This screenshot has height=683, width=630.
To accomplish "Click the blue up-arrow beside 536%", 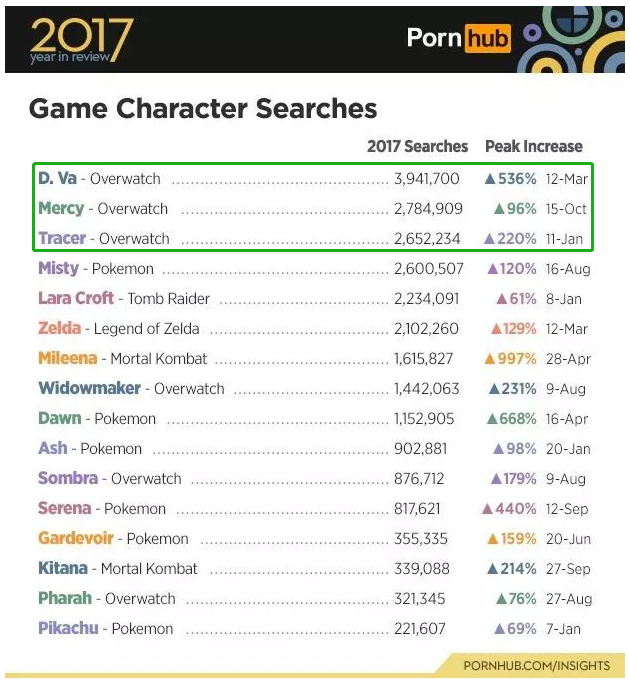I will [490, 178].
